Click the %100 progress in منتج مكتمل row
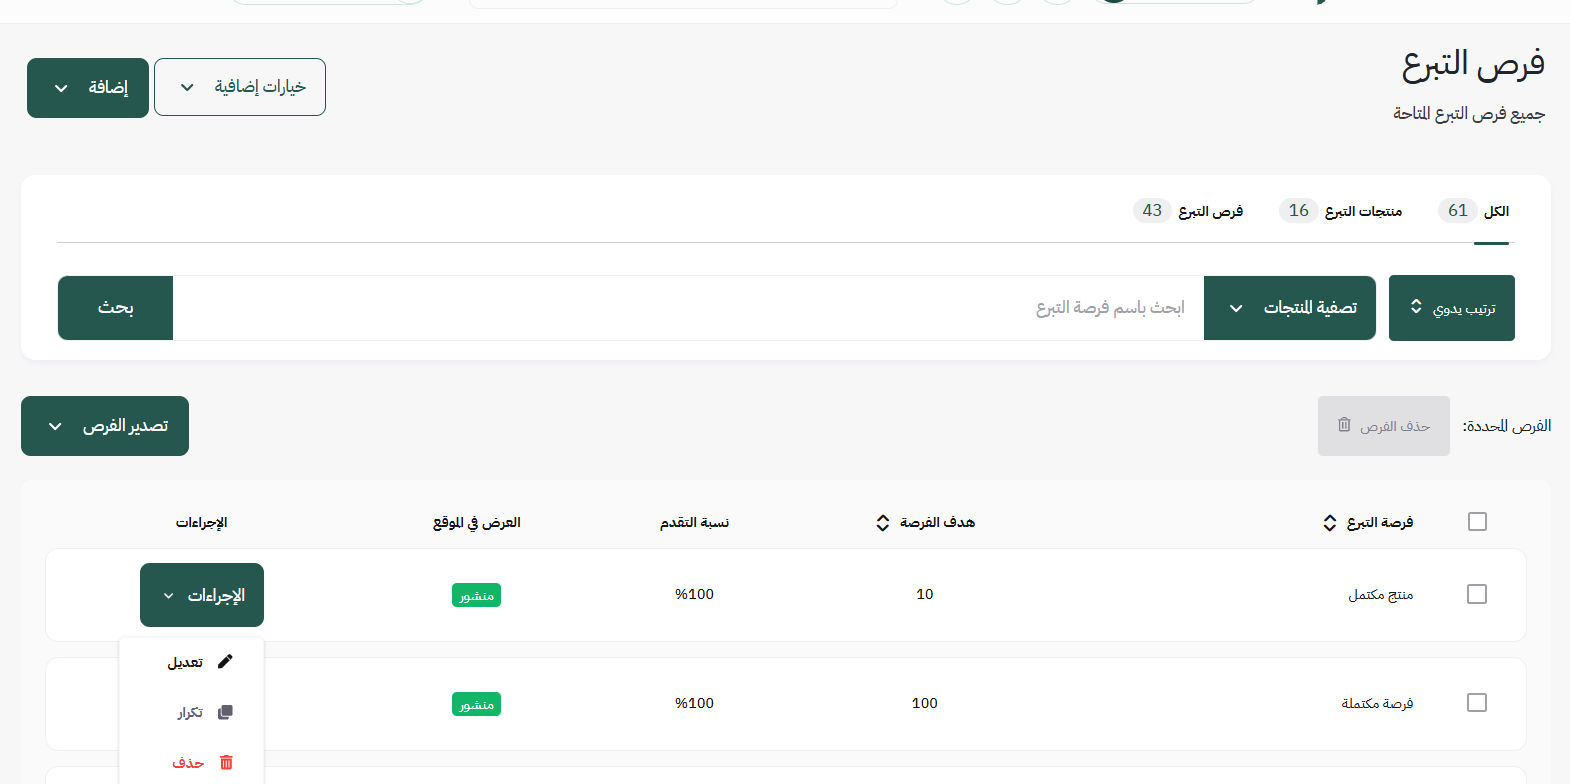 (x=694, y=594)
